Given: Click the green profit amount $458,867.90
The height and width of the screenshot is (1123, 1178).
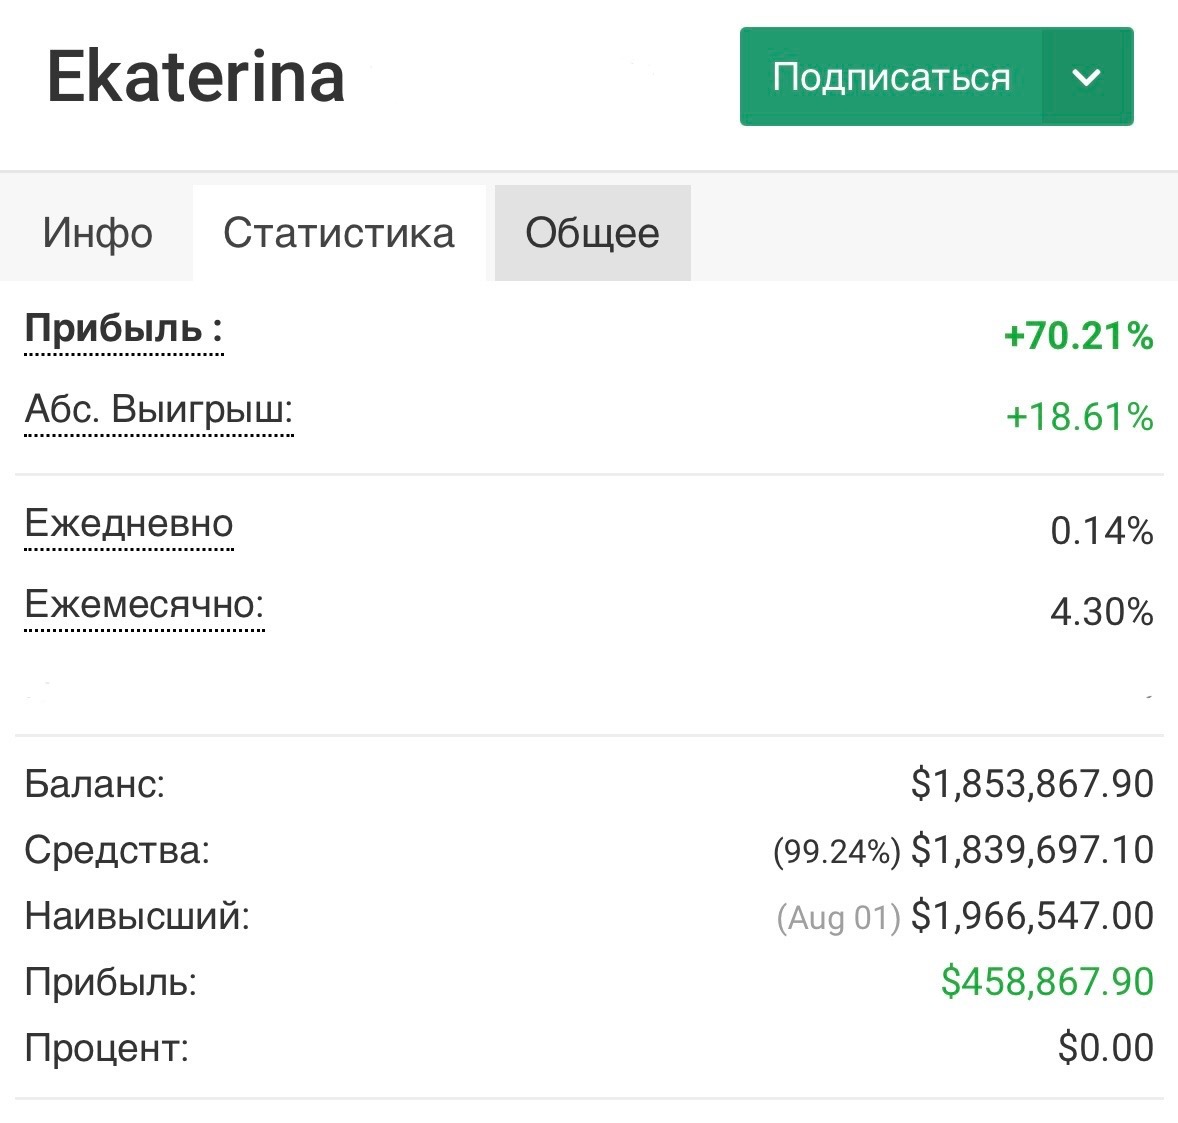Looking at the screenshot, I should click(1047, 982).
